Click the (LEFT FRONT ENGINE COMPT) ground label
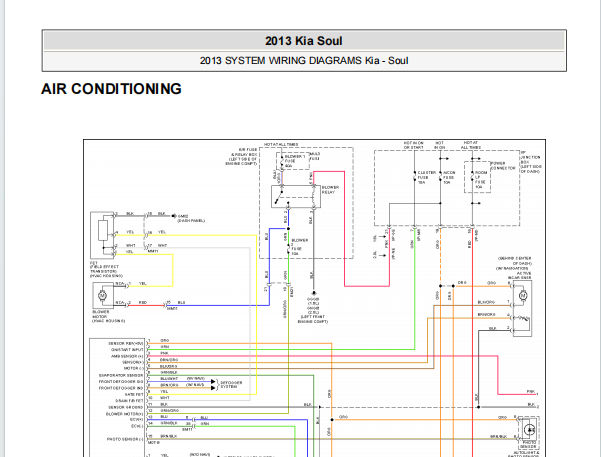Viewport: 601px width, 457px height. (x=313, y=319)
